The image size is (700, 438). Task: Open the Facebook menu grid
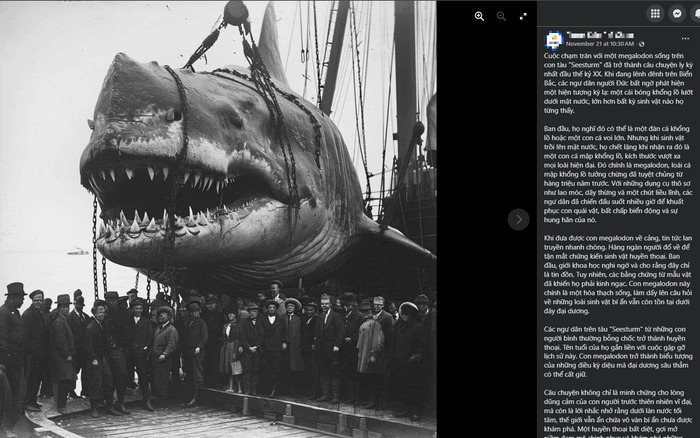[655, 13]
